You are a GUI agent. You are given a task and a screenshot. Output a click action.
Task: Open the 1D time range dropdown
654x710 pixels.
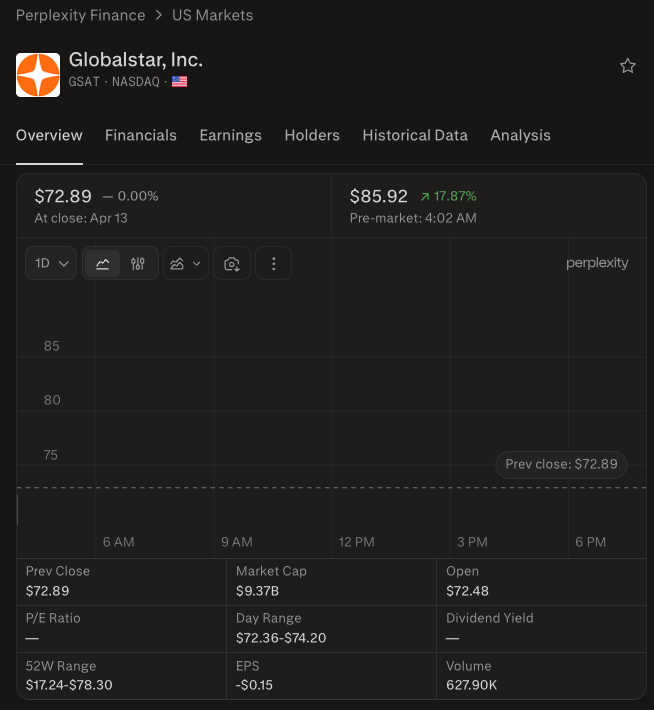[51, 263]
